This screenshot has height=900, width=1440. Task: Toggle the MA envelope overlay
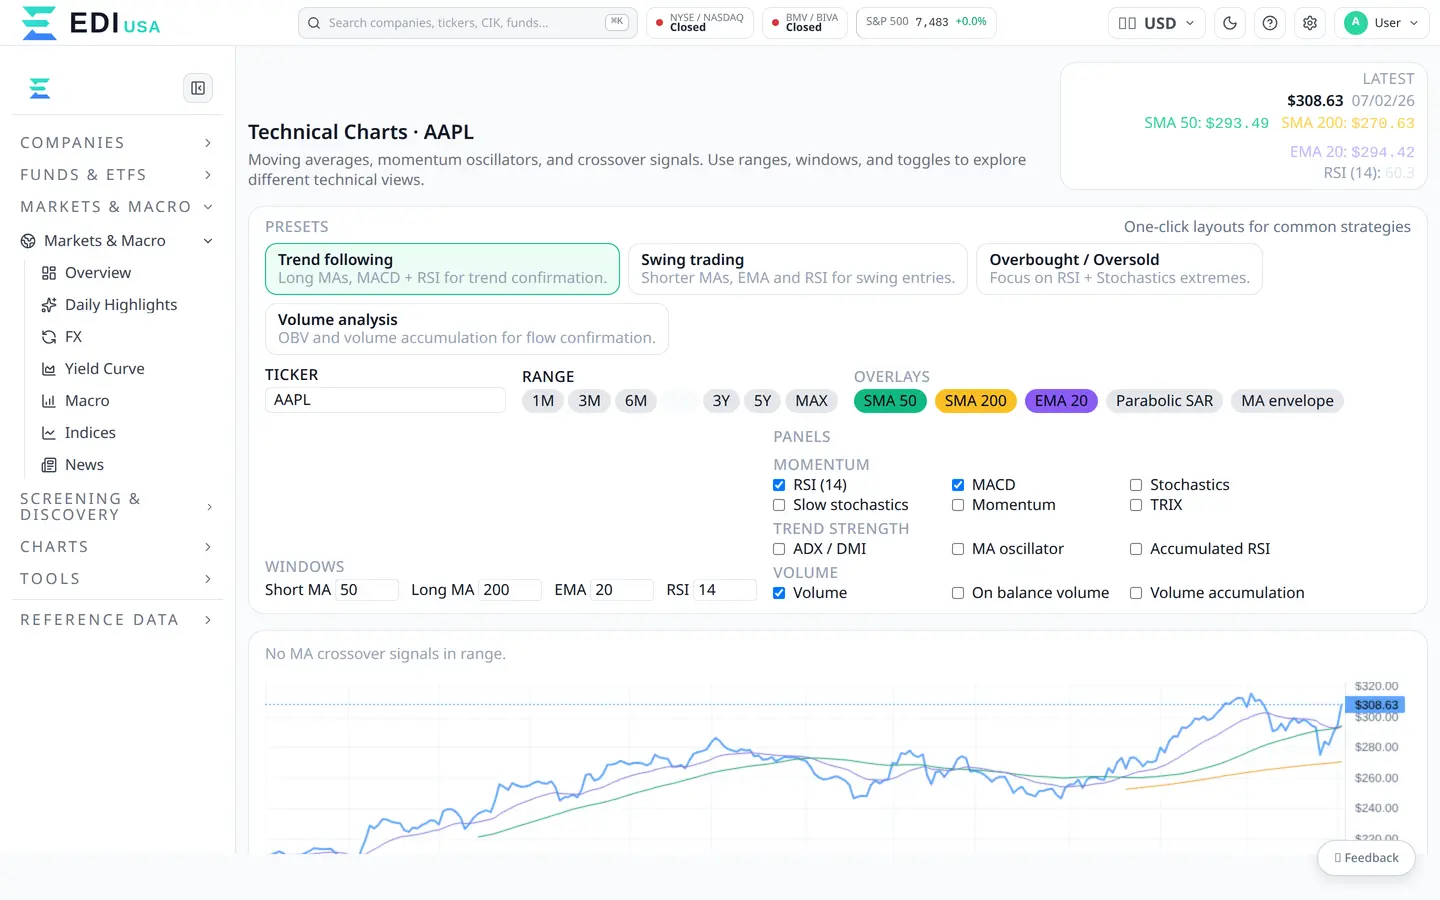coord(1287,401)
